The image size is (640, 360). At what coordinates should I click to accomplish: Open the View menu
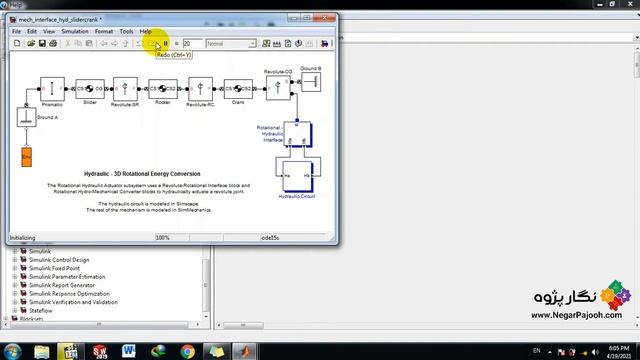coord(49,31)
